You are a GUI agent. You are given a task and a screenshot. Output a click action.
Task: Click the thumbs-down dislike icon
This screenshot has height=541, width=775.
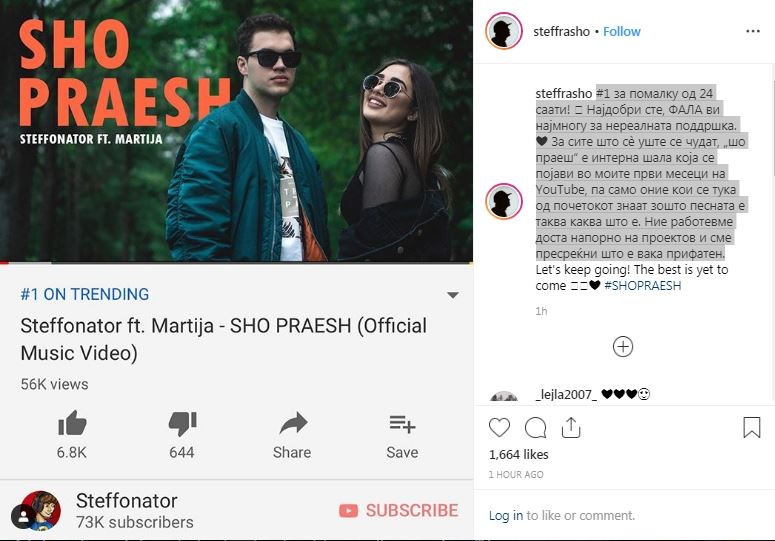click(182, 423)
